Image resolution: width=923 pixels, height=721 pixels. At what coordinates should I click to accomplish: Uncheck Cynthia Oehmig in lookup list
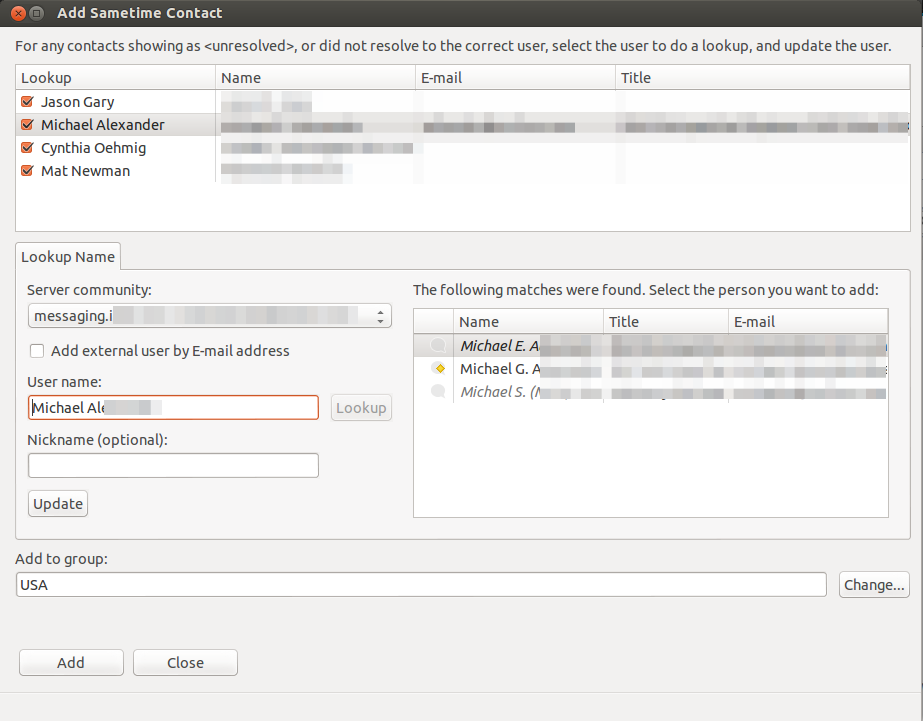click(x=27, y=148)
